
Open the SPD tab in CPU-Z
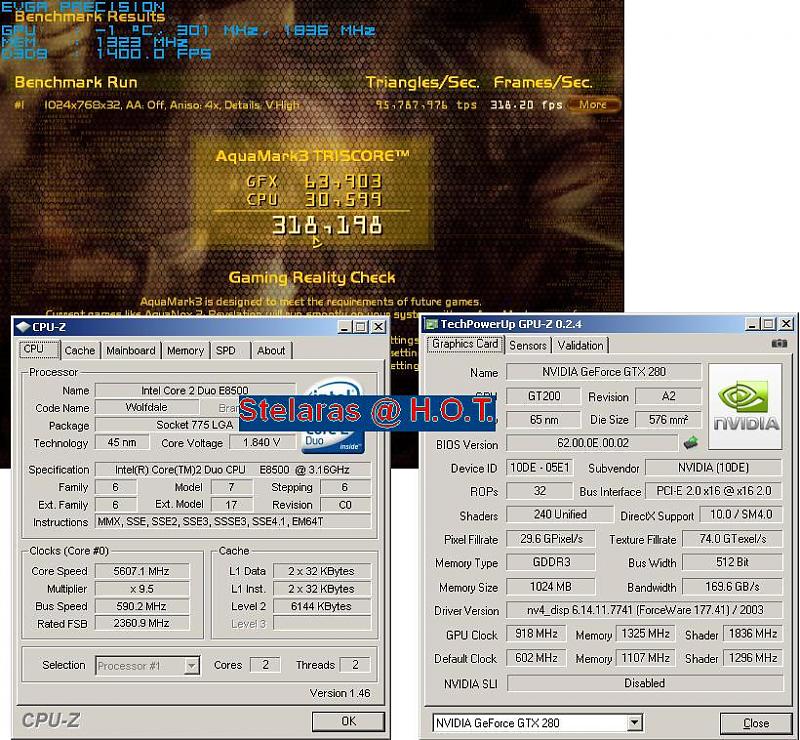tap(226, 351)
